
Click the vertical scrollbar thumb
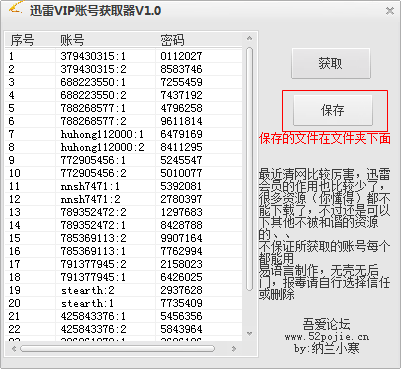pyautogui.click(x=249, y=169)
